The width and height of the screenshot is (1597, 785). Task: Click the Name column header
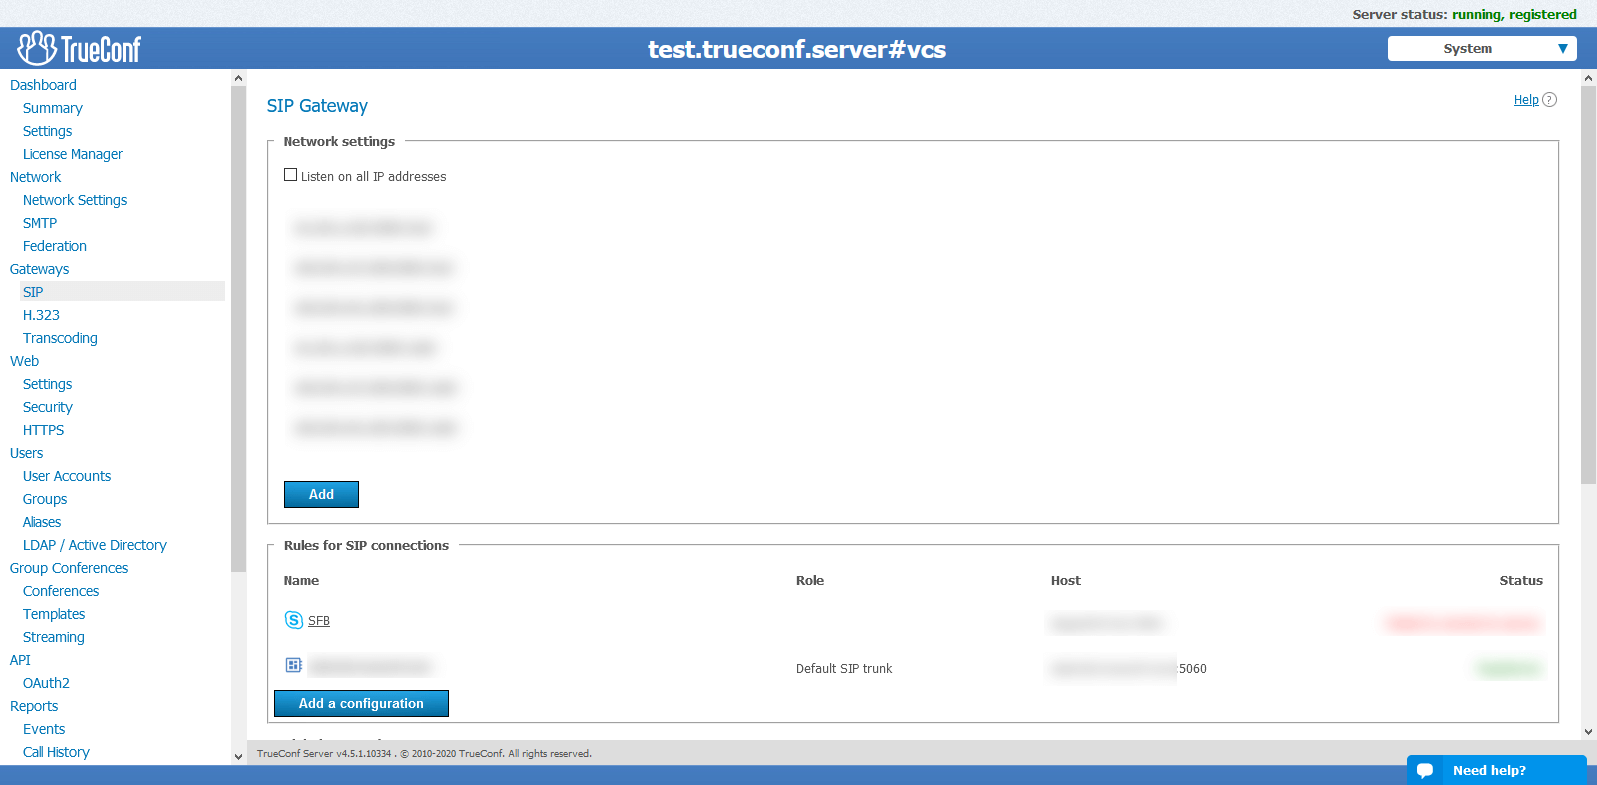[301, 580]
